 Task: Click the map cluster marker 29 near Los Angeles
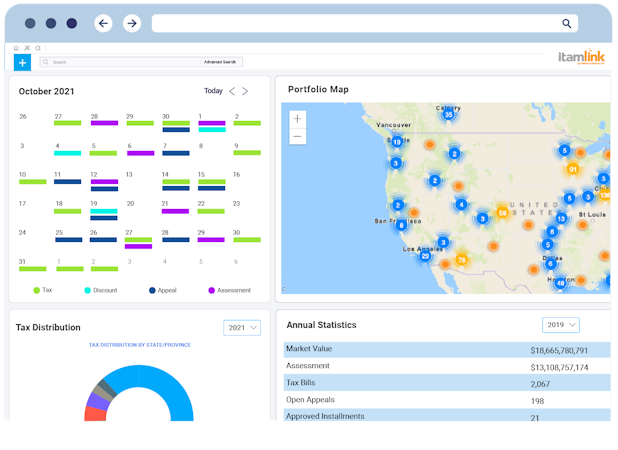click(x=425, y=256)
